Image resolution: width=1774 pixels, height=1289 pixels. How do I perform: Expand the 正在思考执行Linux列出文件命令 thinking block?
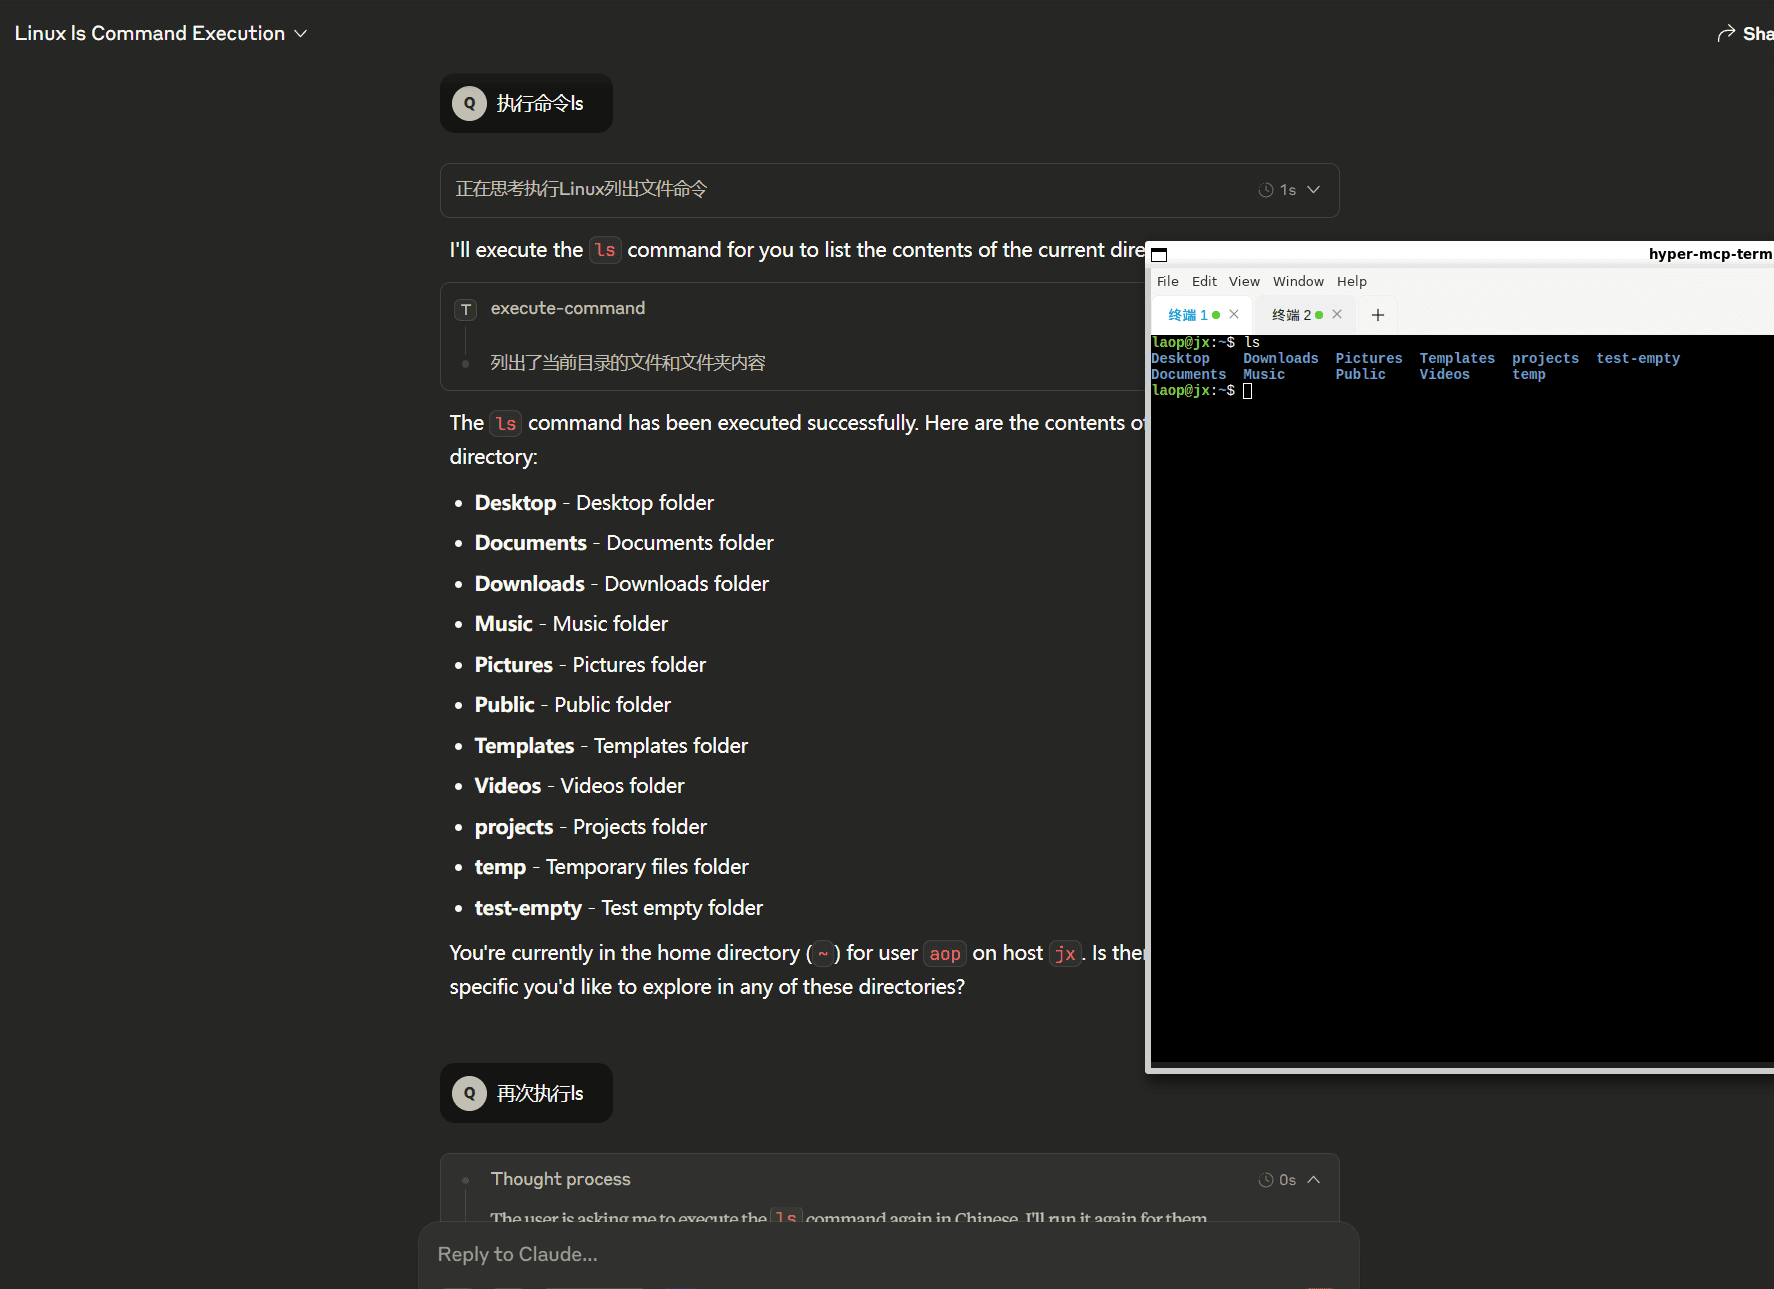[x=1313, y=189]
